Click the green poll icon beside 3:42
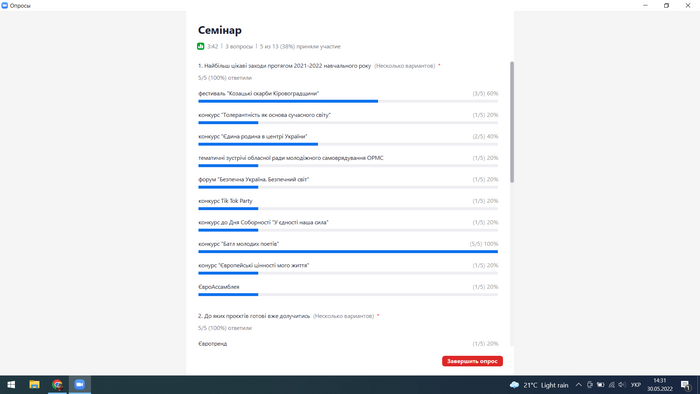The height and width of the screenshot is (394, 700). click(201, 46)
